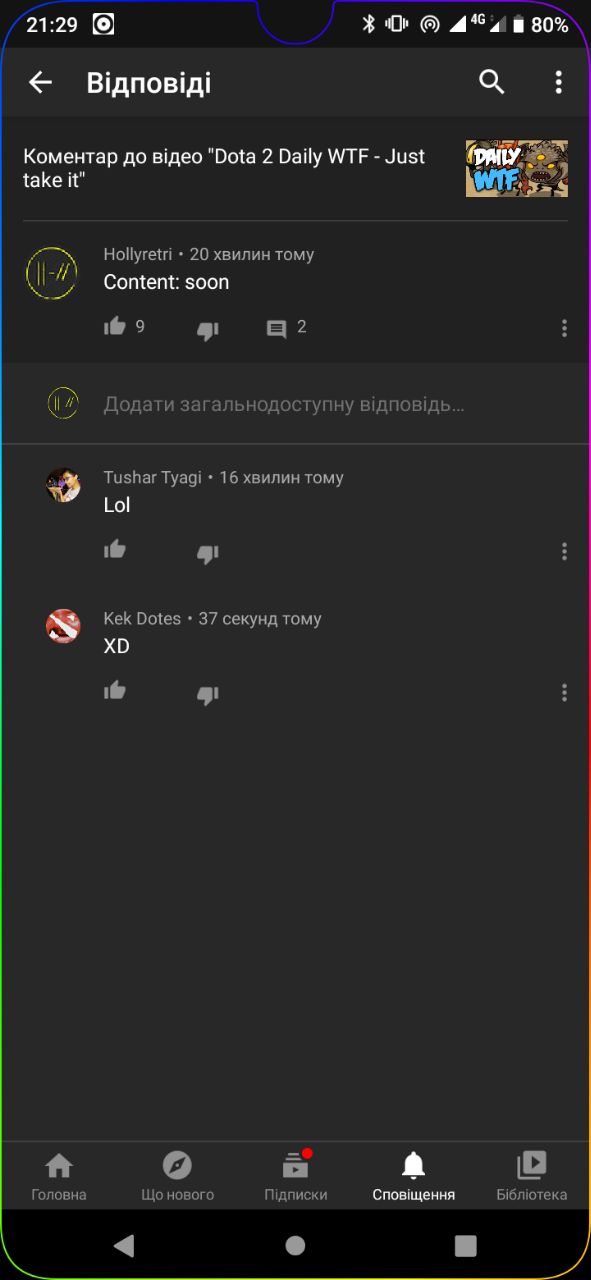Open the Підписки tab
This screenshot has height=1280, width=591.
pyautogui.click(x=295, y=1177)
